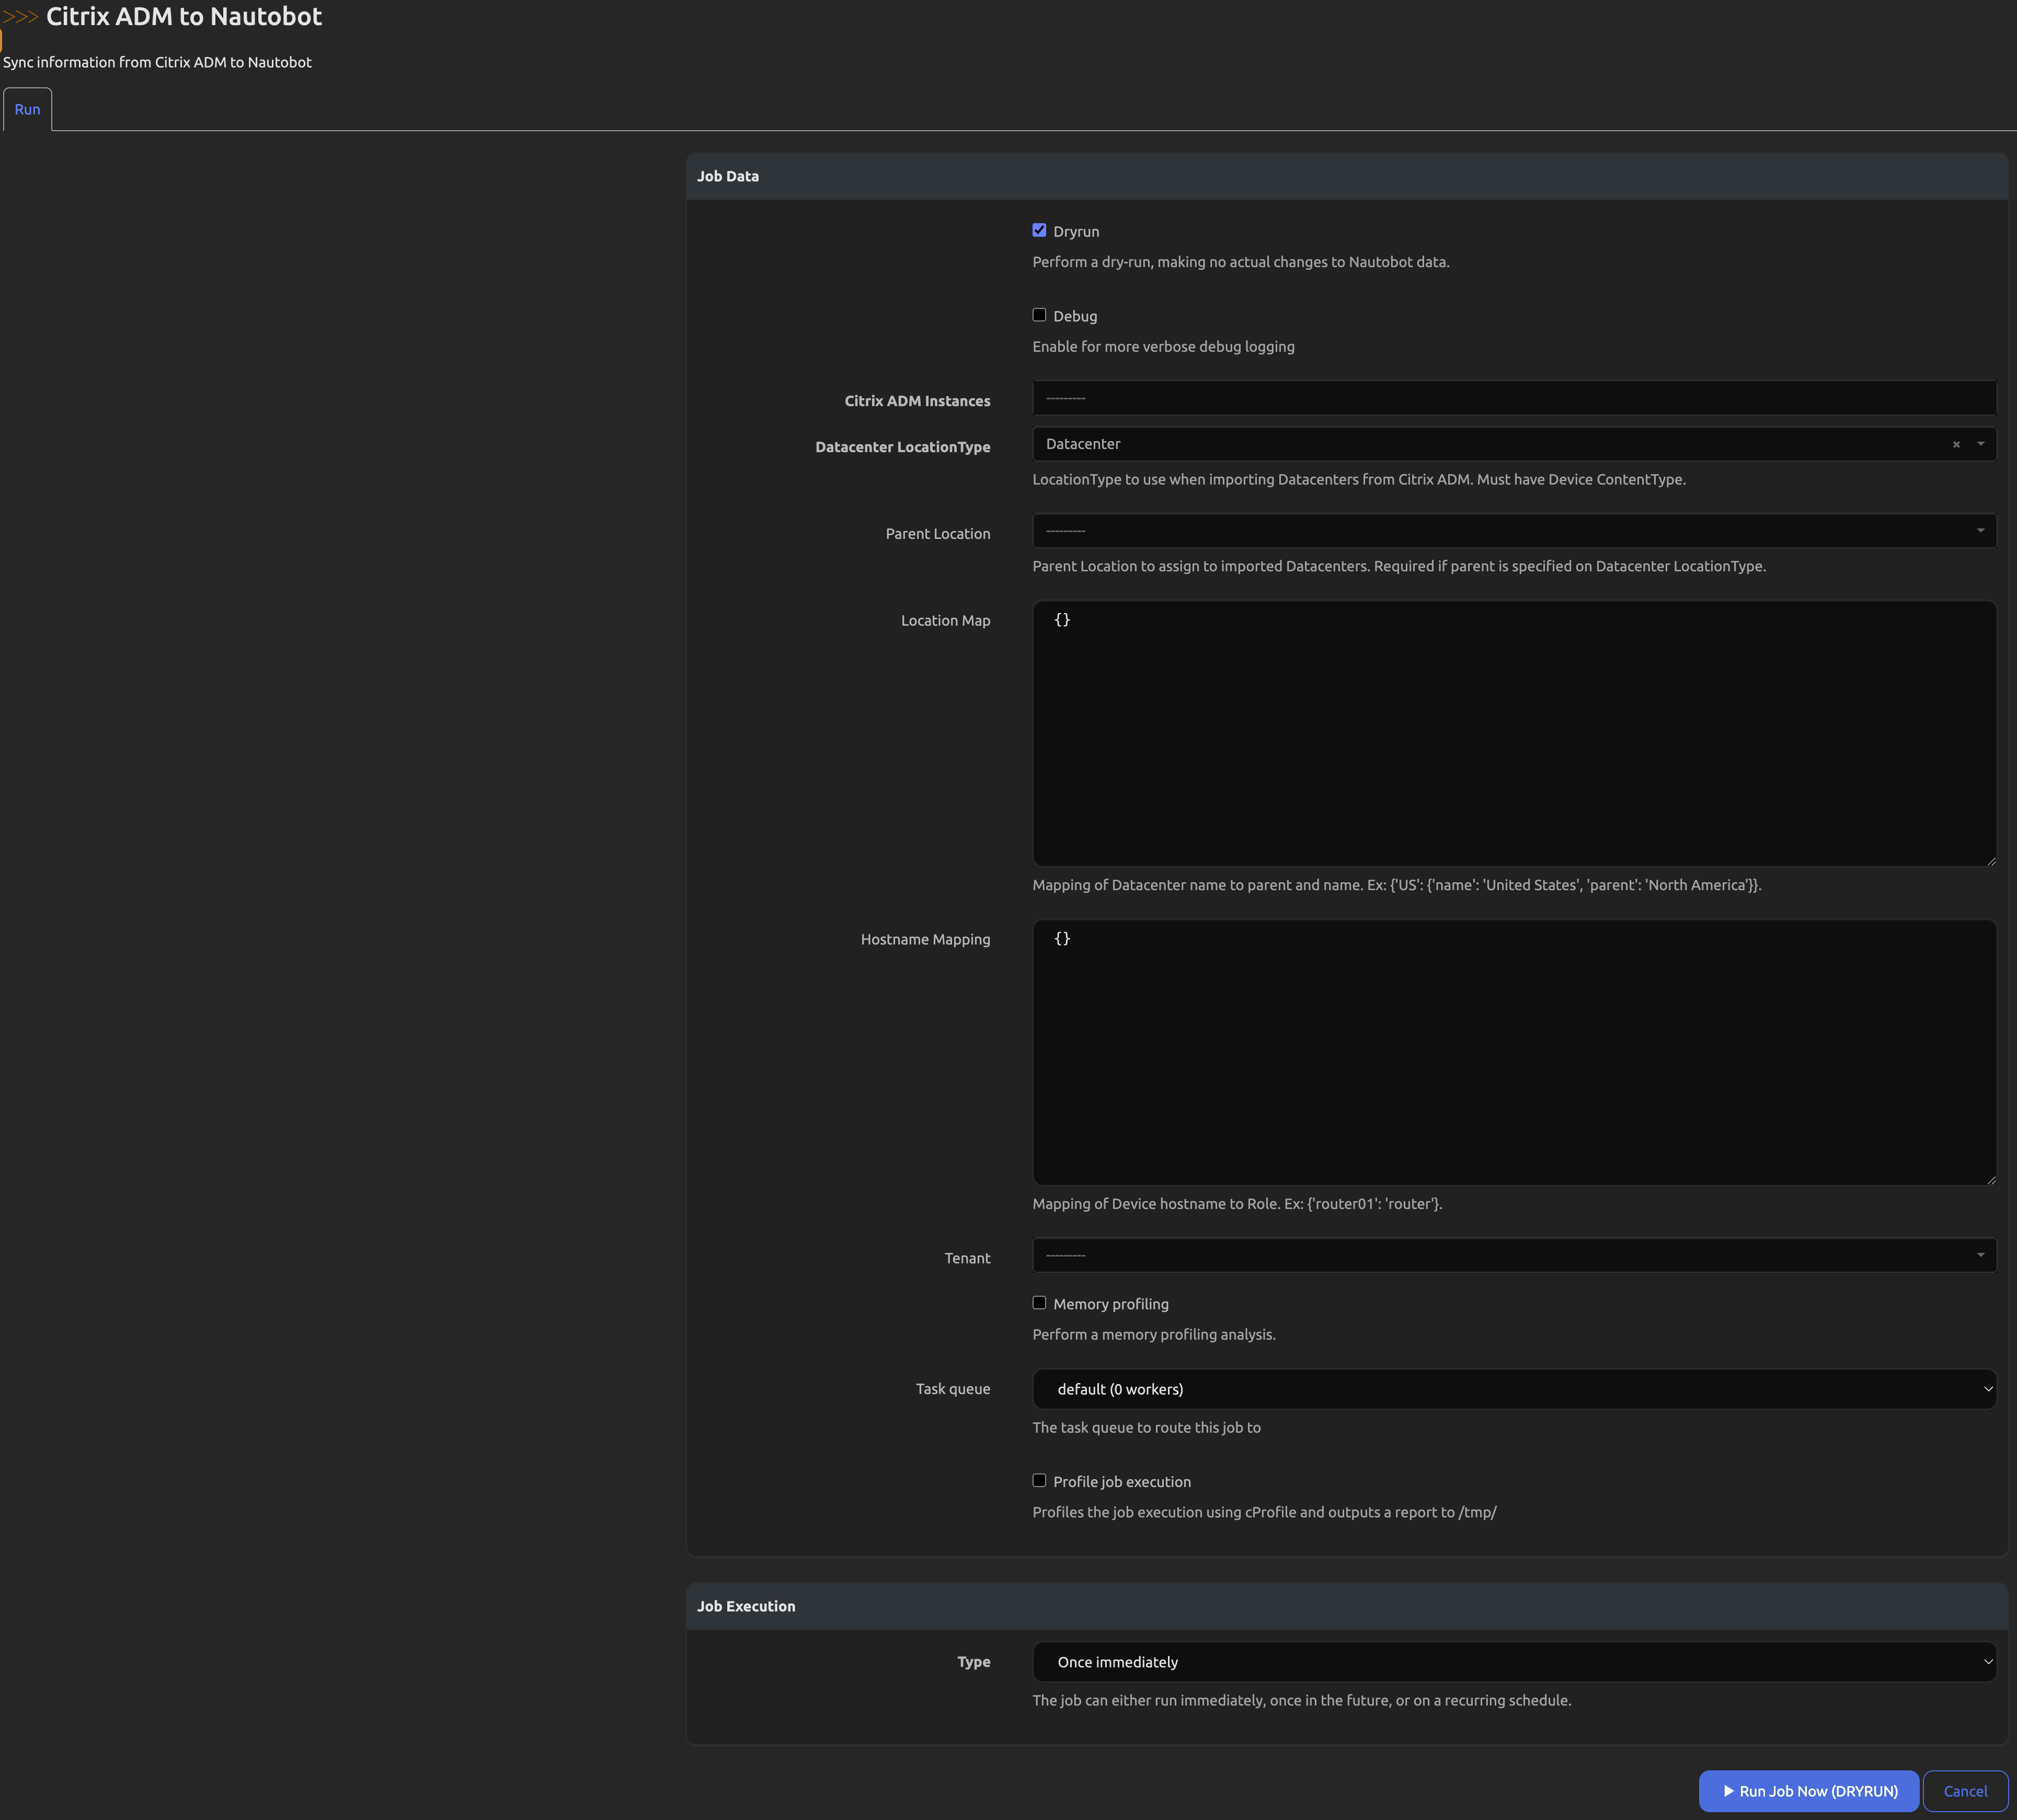Focus the Hostname Mapping text area
The width and height of the screenshot is (2017, 1820).
coord(1513,1052)
